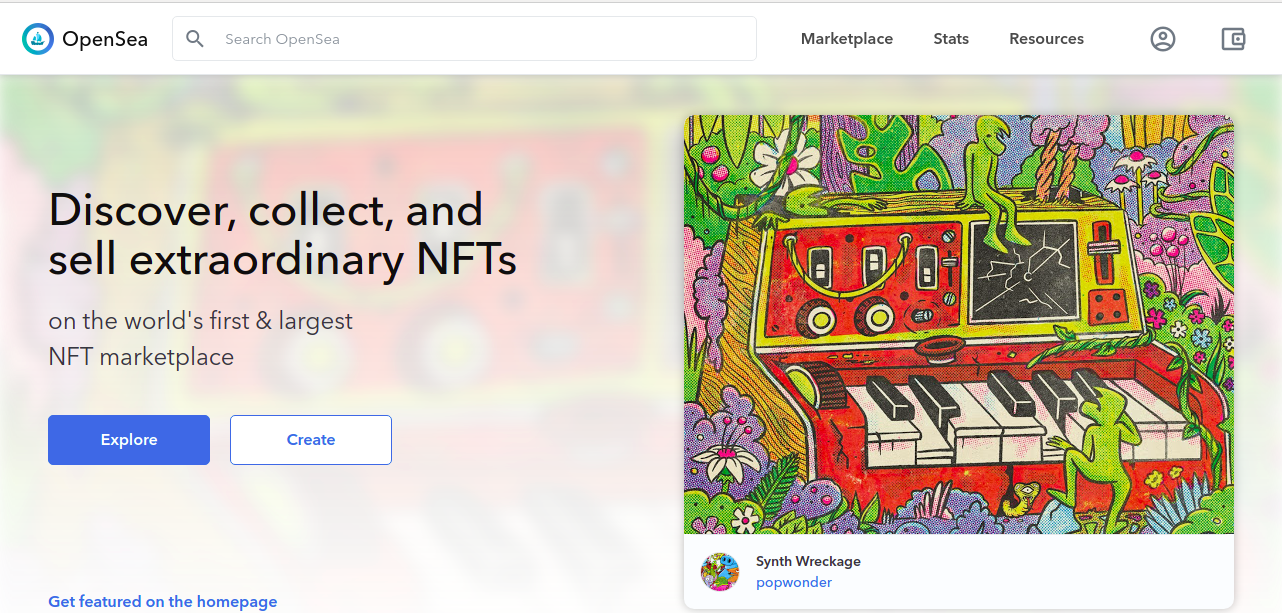The width and height of the screenshot is (1282, 613).
Task: Open the popwonder creator link
Action: click(794, 582)
